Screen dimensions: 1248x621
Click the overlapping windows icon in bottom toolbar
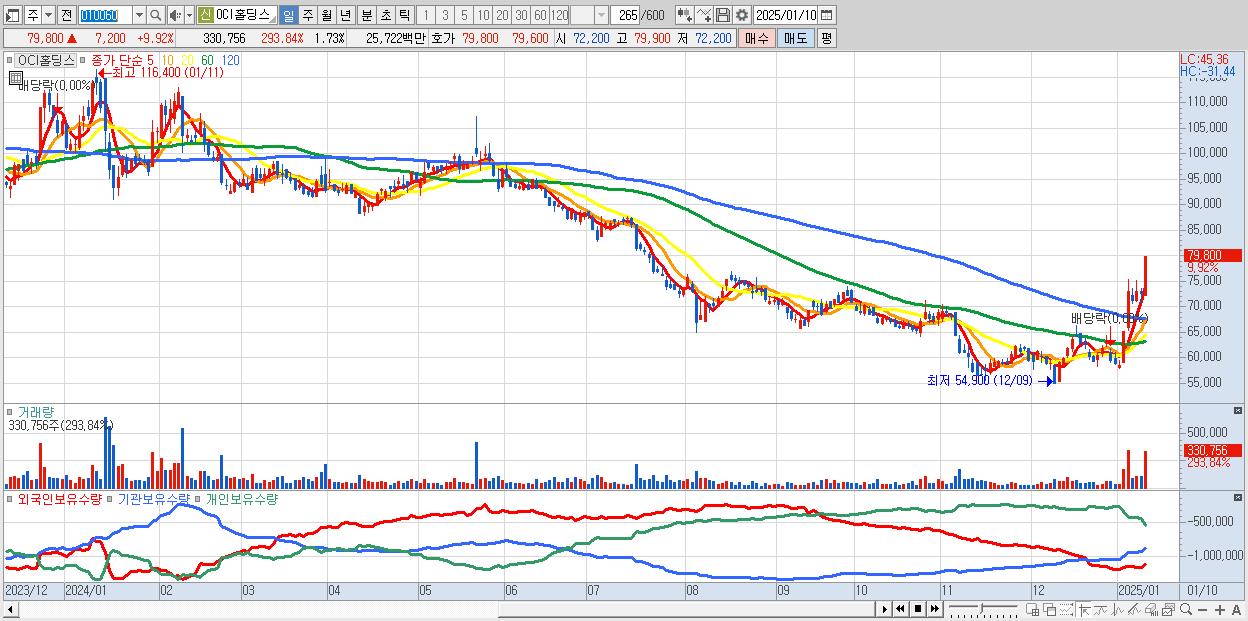click(x=1050, y=610)
